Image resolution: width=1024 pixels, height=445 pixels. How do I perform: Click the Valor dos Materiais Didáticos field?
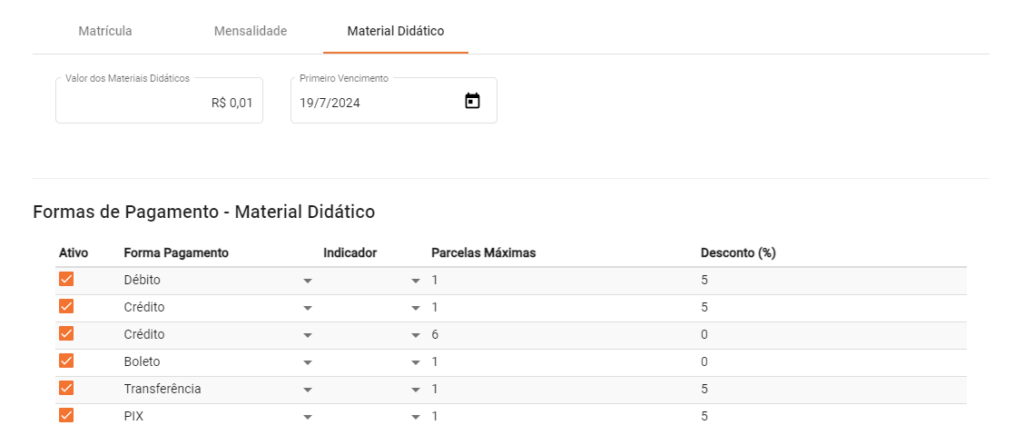pyautogui.click(x=159, y=102)
